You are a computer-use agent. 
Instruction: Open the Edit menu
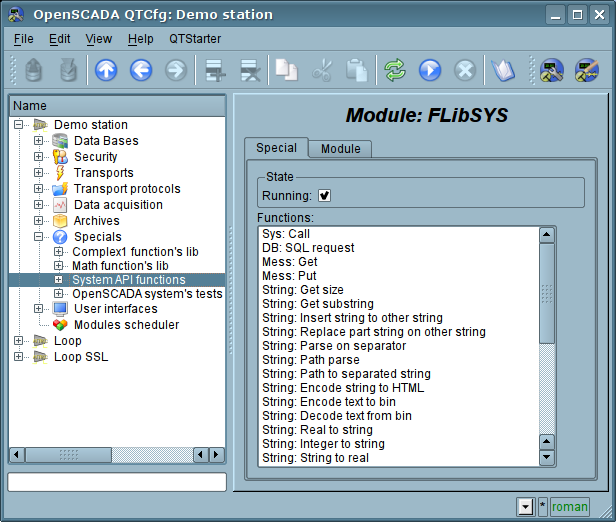click(59, 39)
